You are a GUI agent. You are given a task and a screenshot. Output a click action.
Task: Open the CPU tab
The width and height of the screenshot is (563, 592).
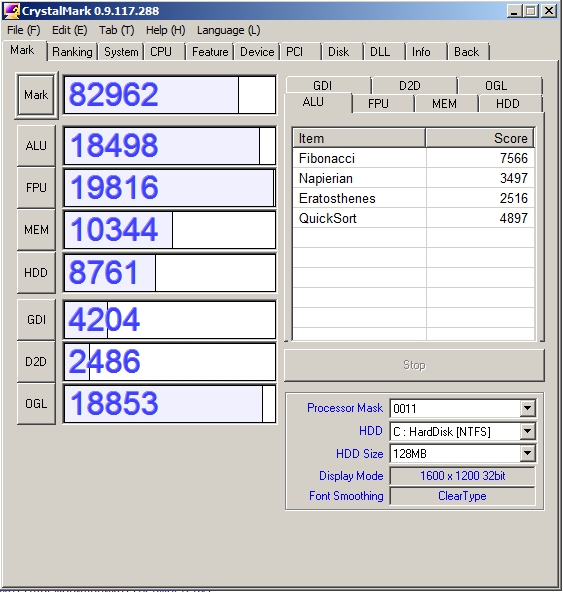161,52
